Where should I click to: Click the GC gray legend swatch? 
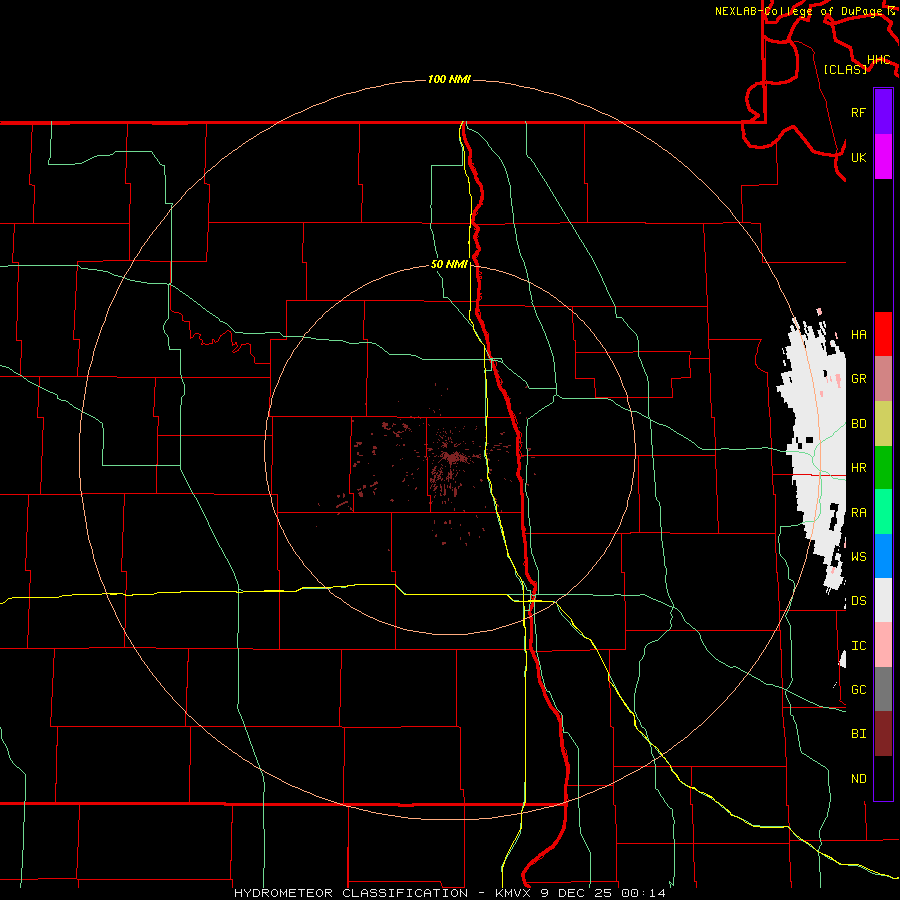883,689
